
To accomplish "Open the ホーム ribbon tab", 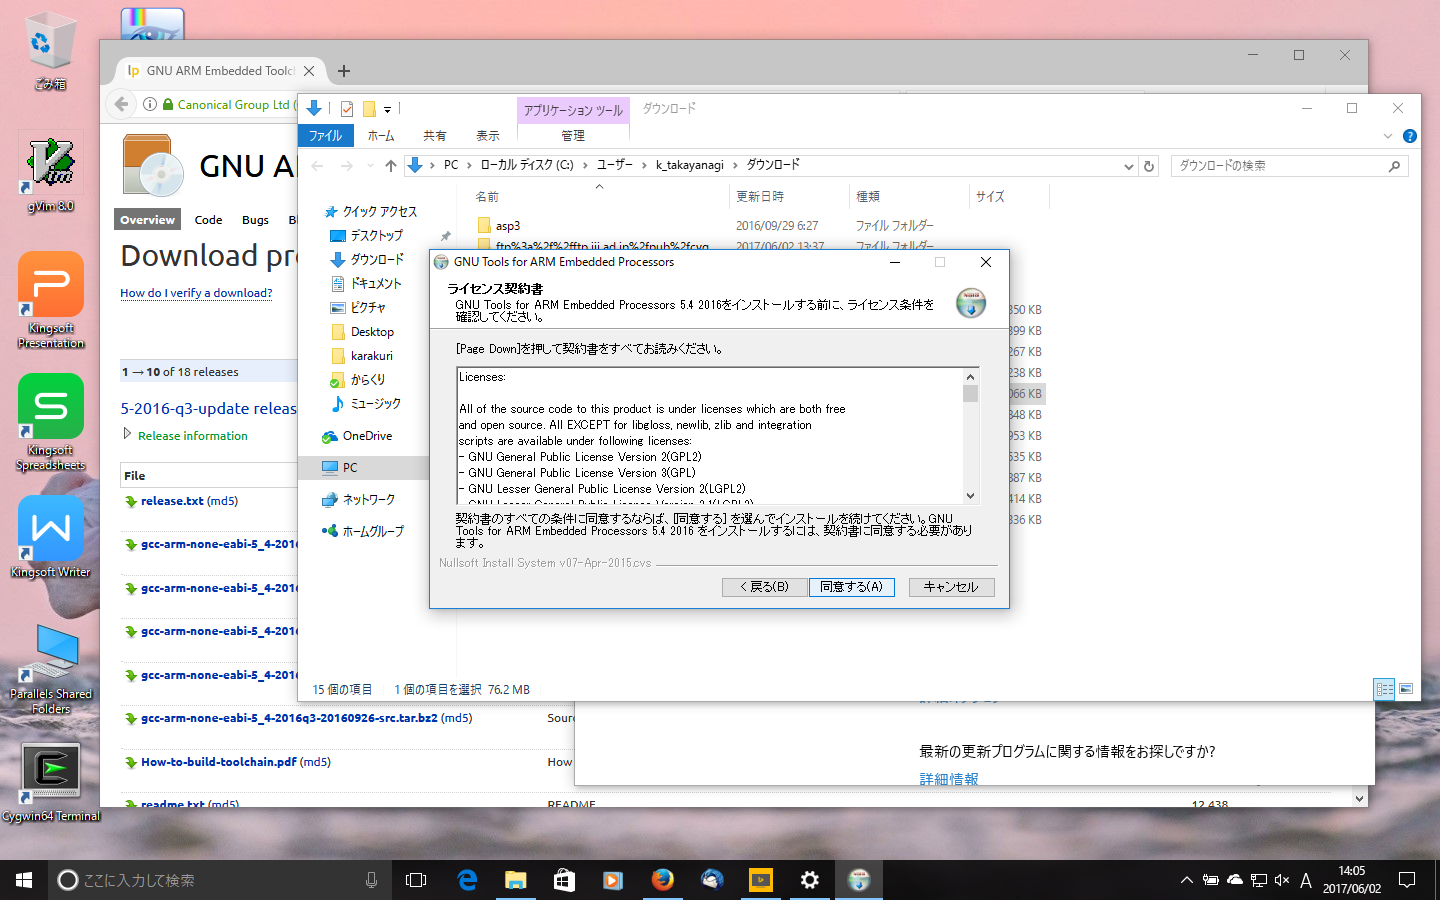I will click(381, 136).
